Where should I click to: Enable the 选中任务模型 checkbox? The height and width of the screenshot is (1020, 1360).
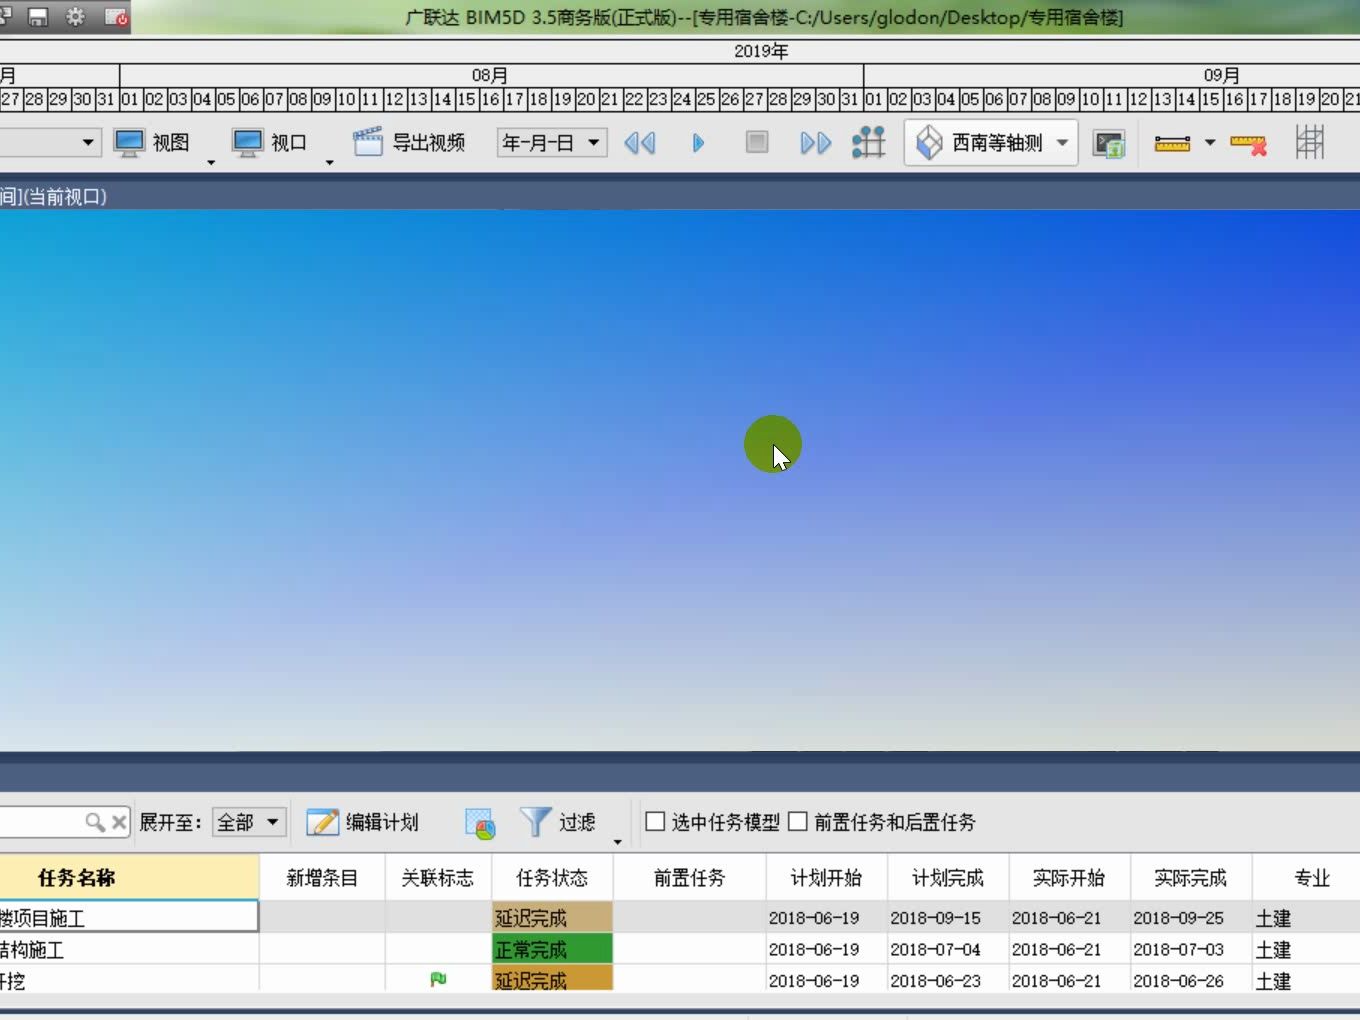point(655,821)
